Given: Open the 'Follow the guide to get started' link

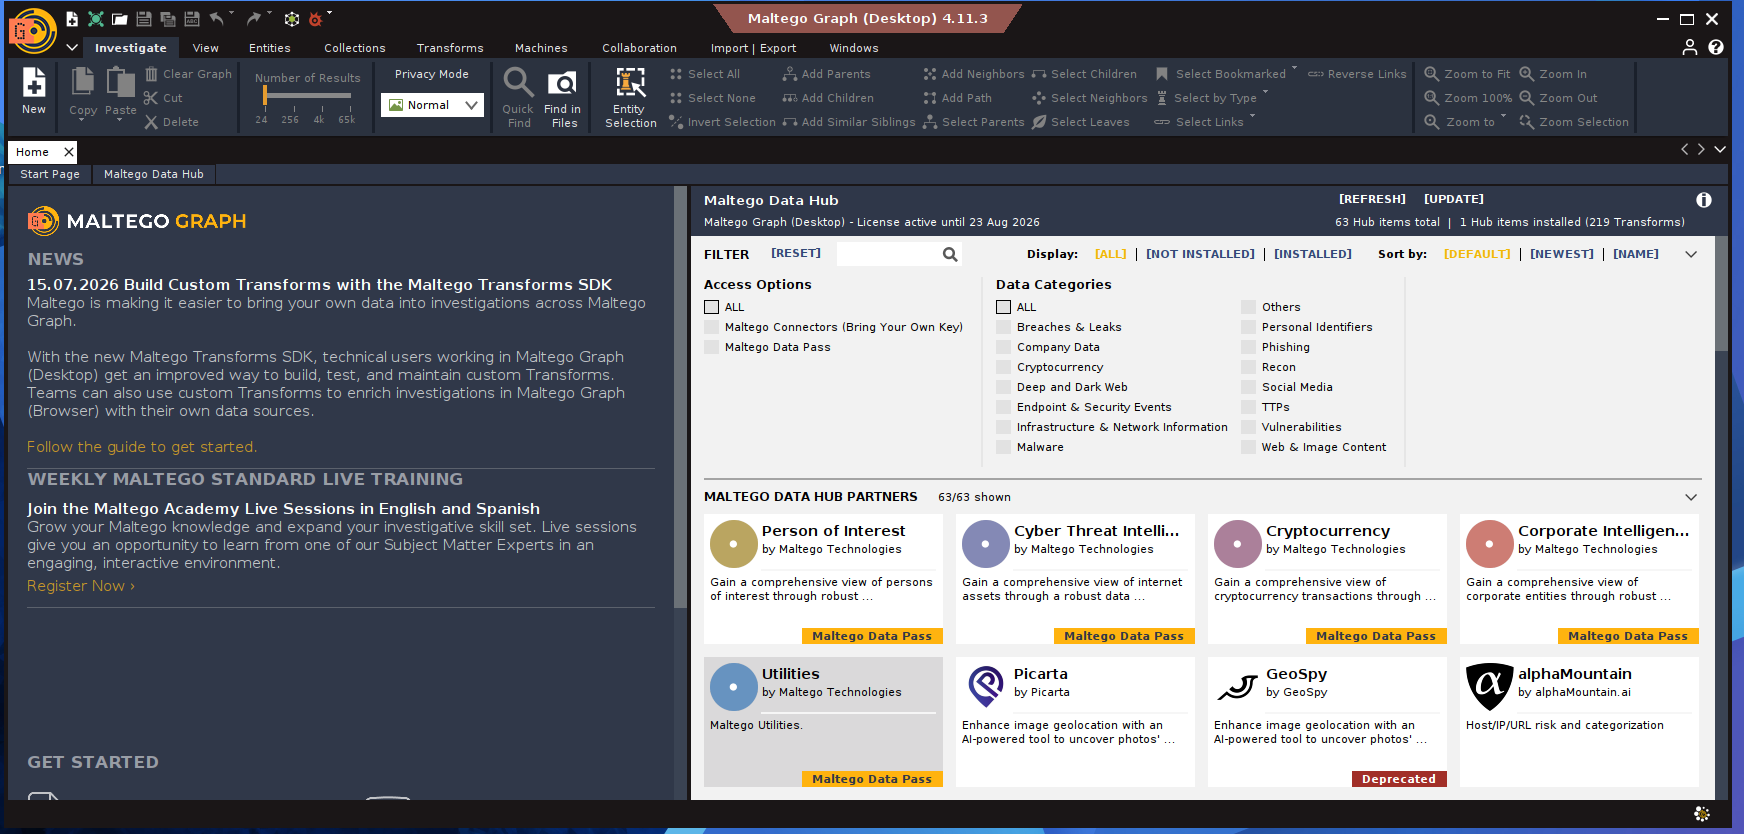Looking at the screenshot, I should (142, 447).
